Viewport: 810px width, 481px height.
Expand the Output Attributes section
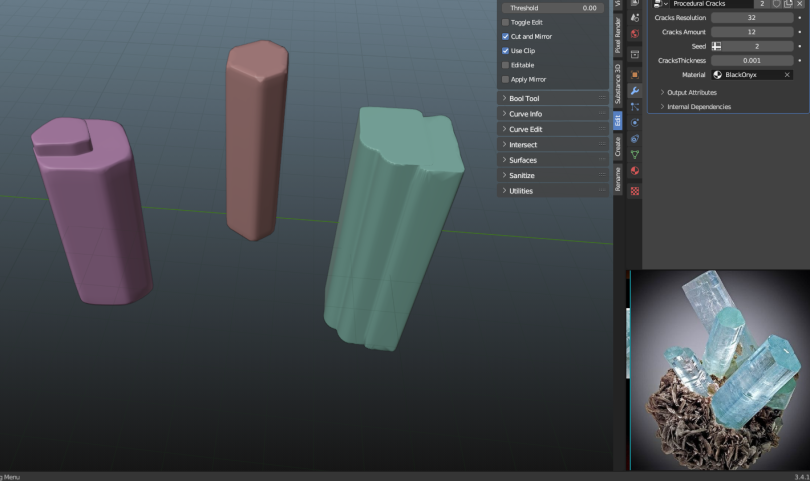click(691, 92)
